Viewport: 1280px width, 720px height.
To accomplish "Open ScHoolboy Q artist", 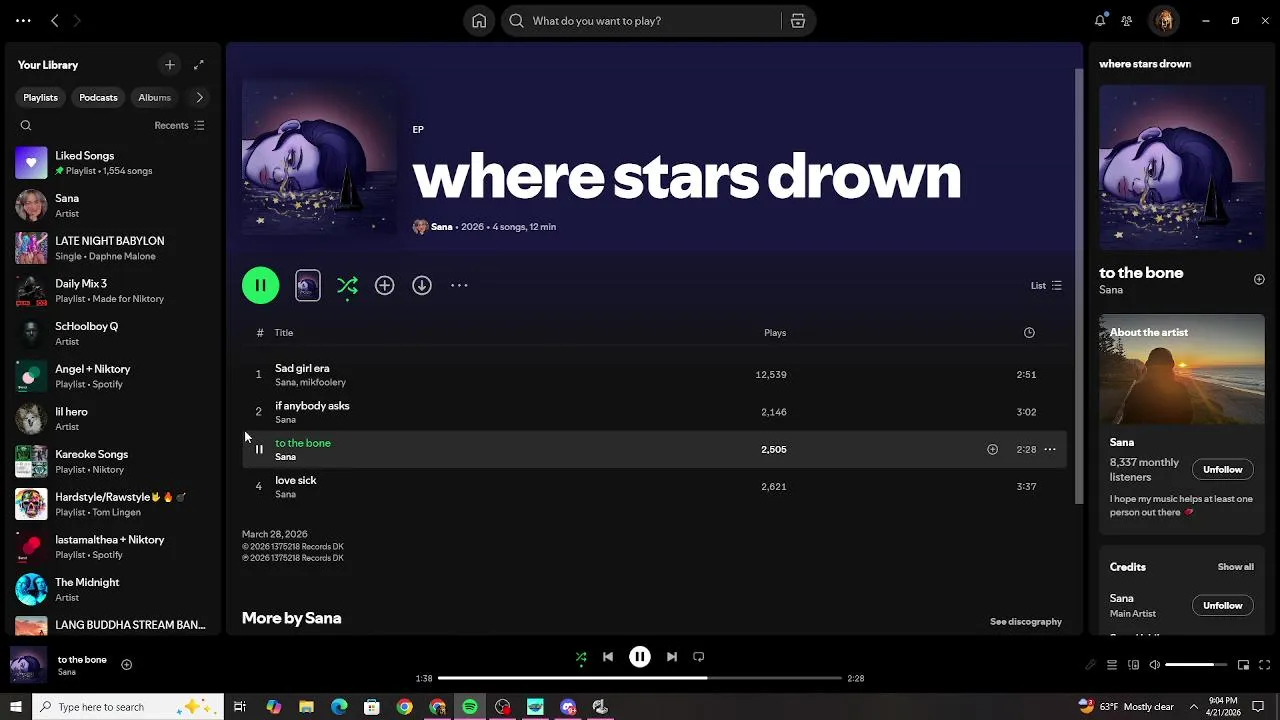I will coord(112,333).
